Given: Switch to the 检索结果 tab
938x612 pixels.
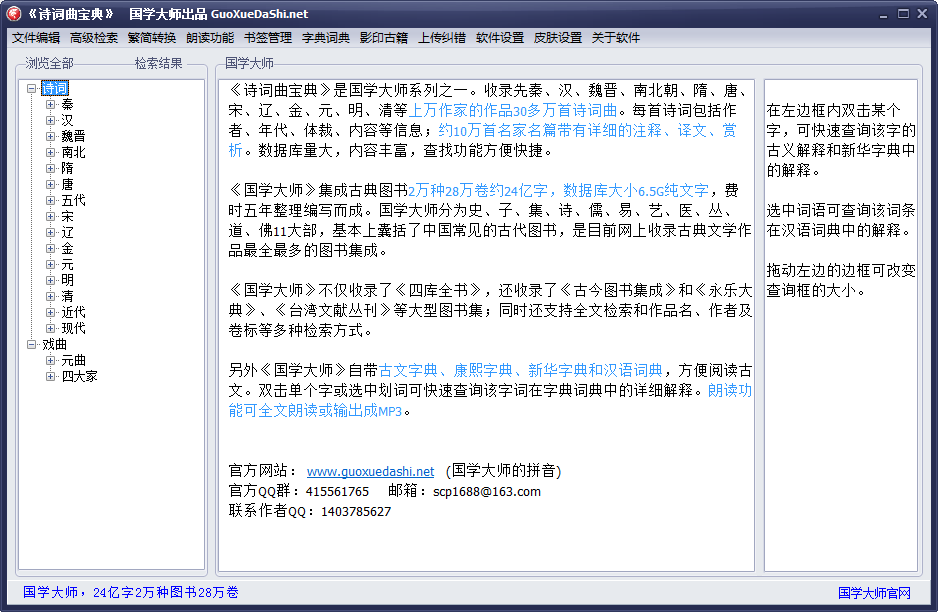Looking at the screenshot, I should [159, 63].
